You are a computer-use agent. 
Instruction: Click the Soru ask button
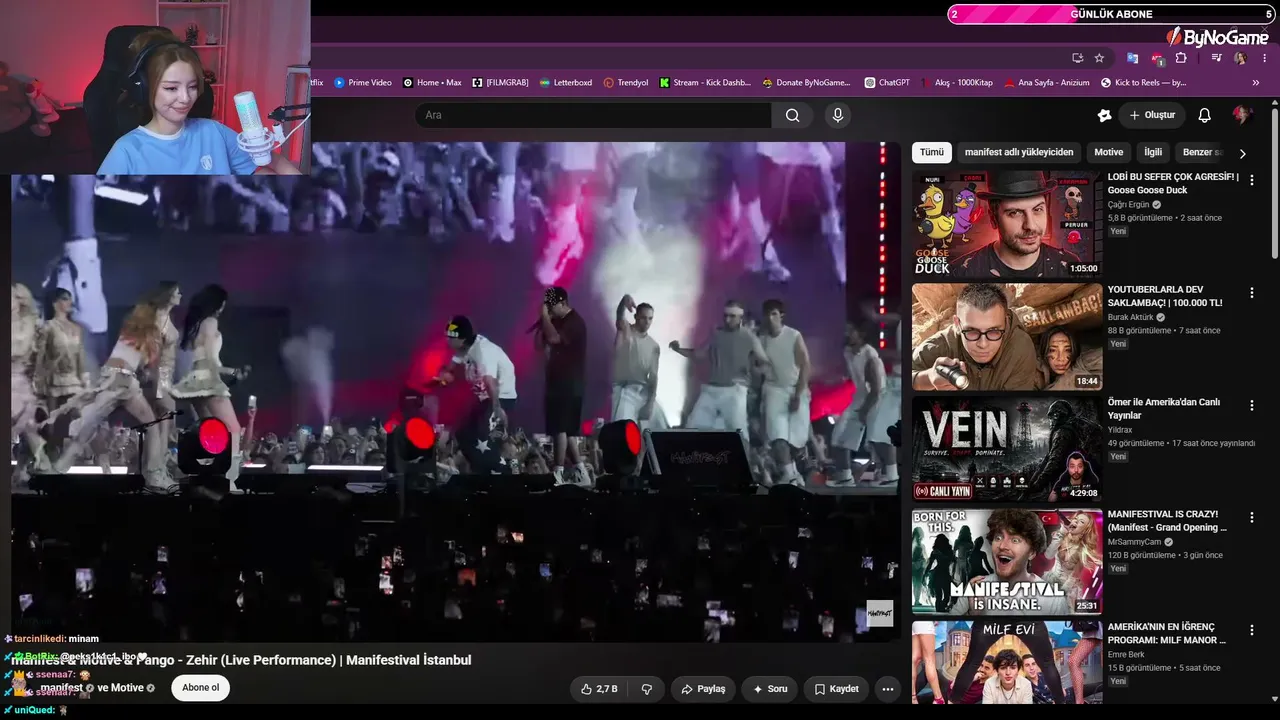coord(770,689)
